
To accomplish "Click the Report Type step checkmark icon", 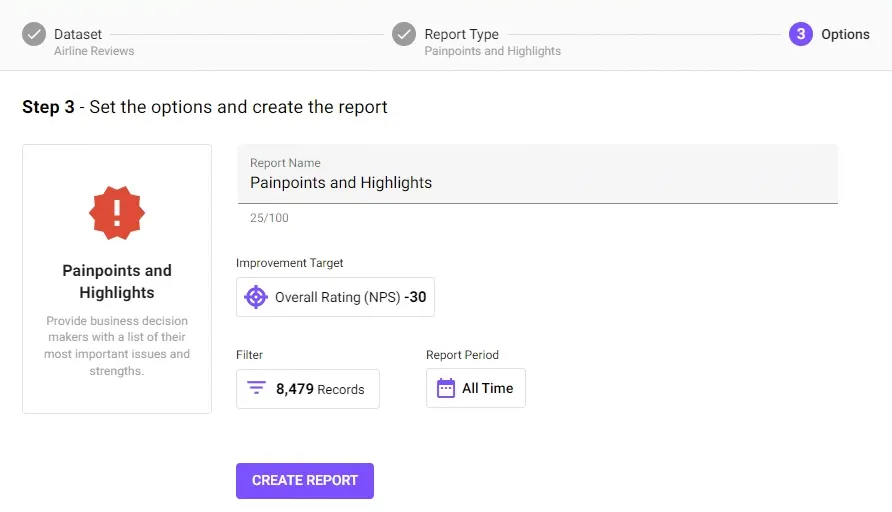I will tap(404, 34).
